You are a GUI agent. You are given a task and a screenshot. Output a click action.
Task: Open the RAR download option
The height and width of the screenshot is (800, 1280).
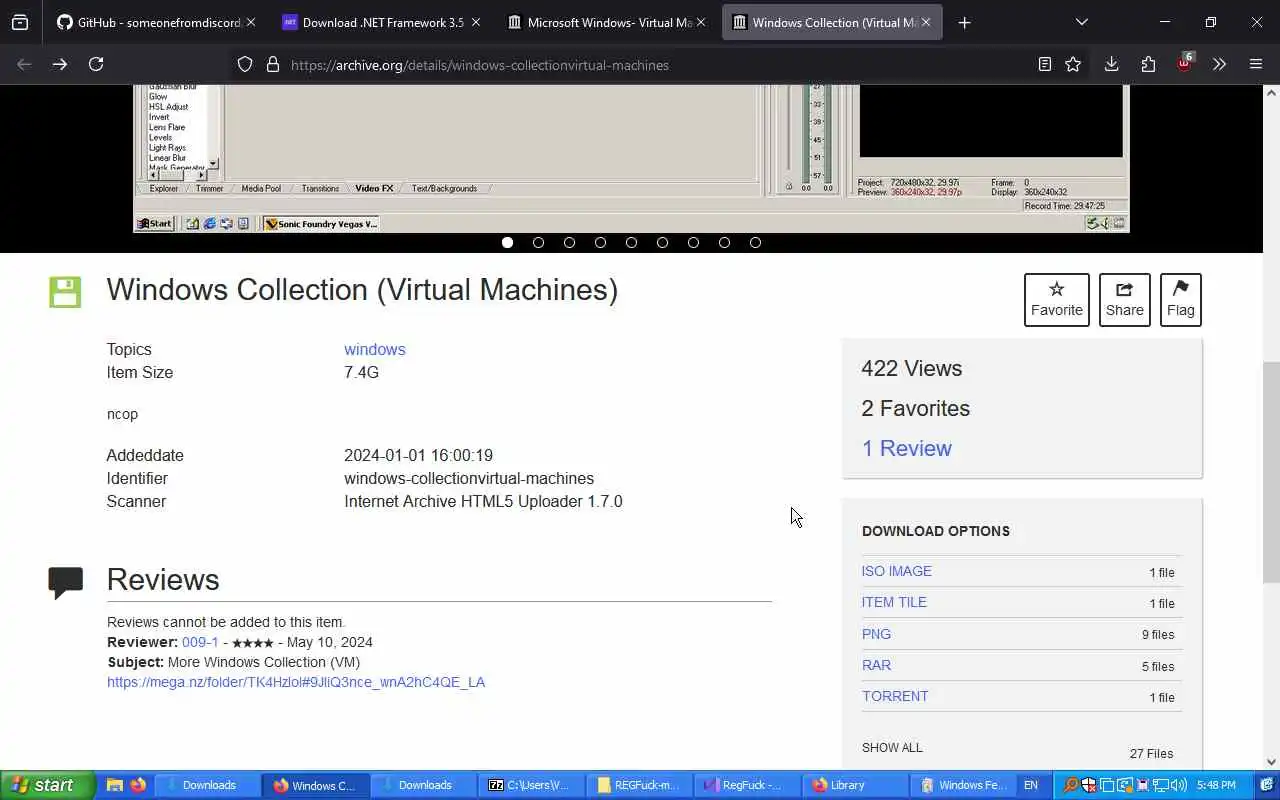tap(876, 665)
